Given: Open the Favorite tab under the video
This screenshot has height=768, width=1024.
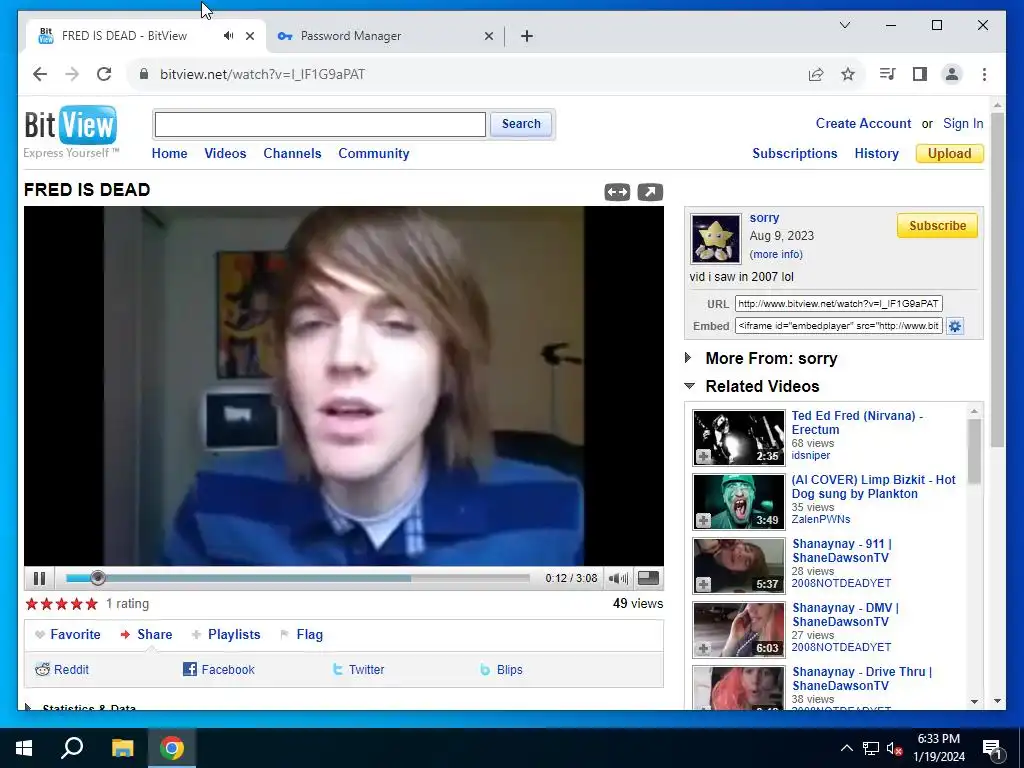Looking at the screenshot, I should coord(68,634).
